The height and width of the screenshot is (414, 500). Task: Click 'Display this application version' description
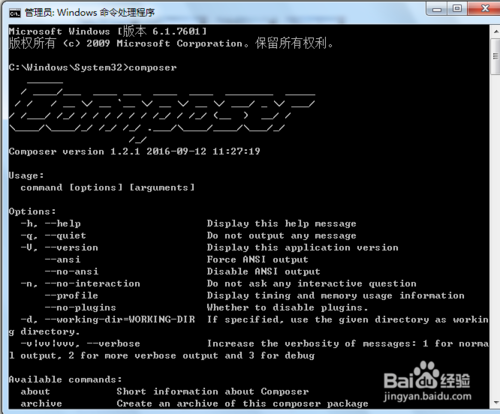(x=303, y=248)
